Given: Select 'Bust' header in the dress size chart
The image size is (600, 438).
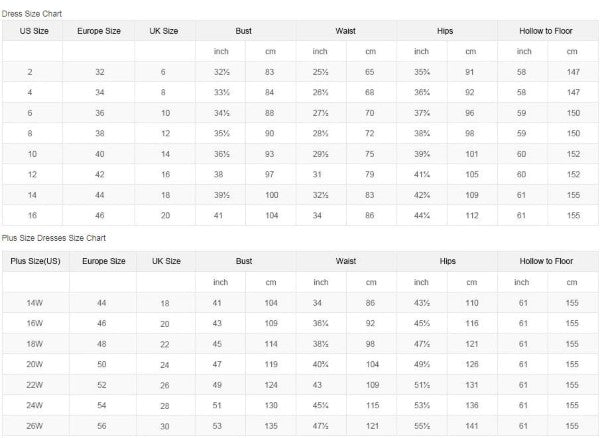Looking at the screenshot, I should pyautogui.click(x=245, y=31).
